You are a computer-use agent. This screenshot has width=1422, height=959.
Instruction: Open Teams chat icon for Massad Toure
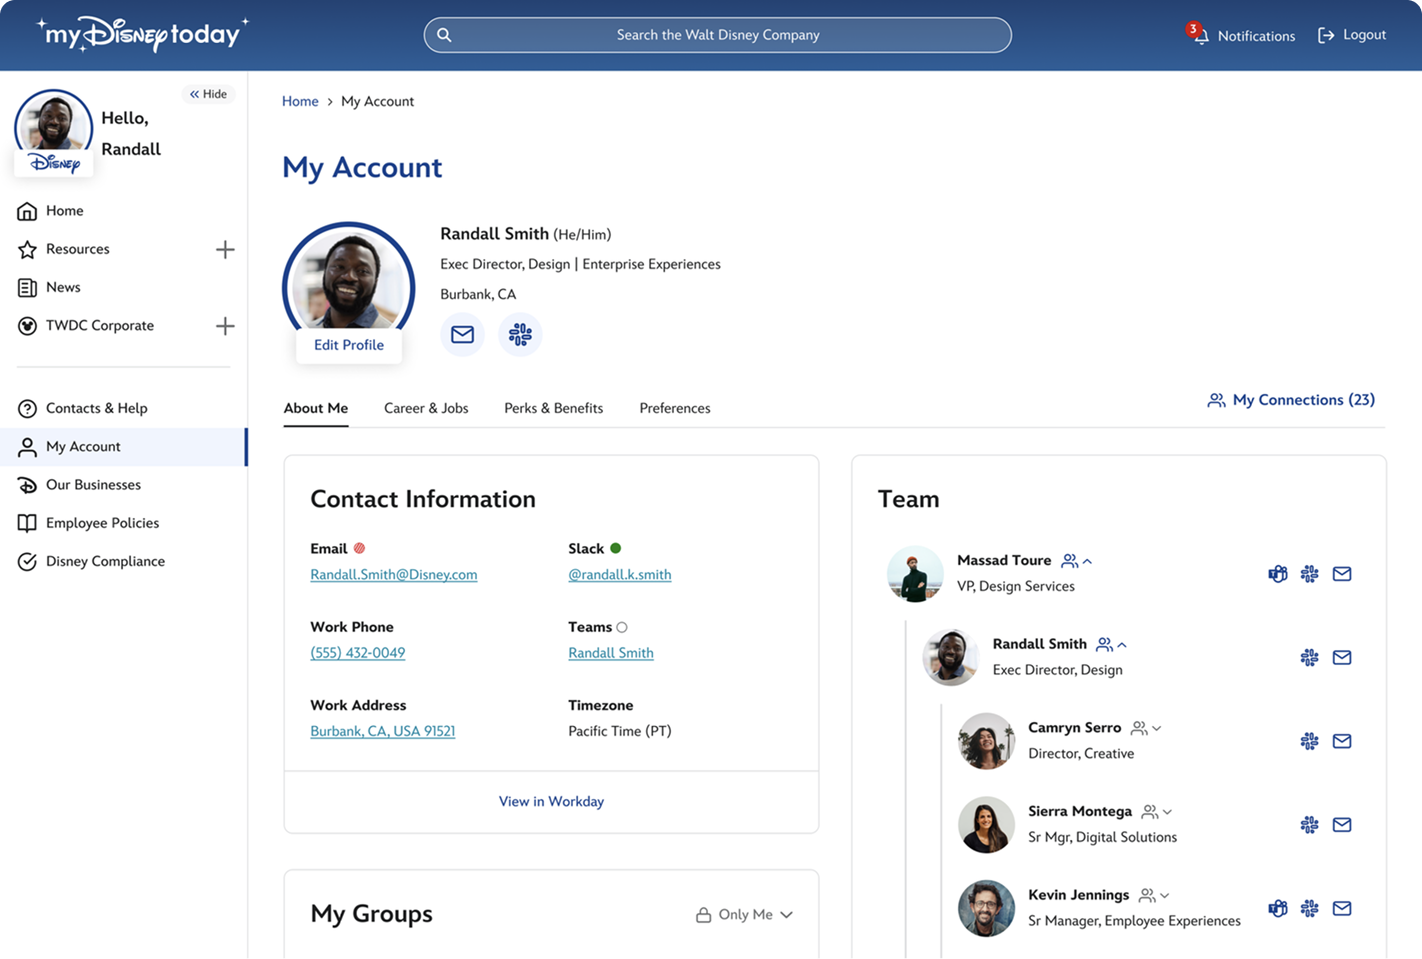click(1277, 574)
